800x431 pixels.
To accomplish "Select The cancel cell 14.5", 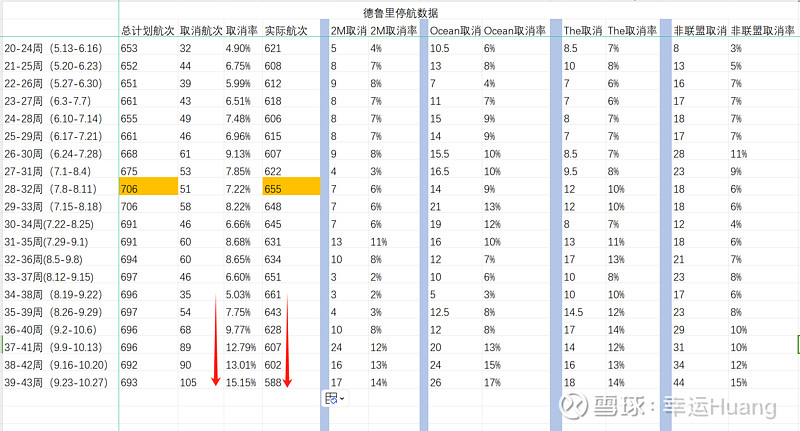I will (573, 312).
